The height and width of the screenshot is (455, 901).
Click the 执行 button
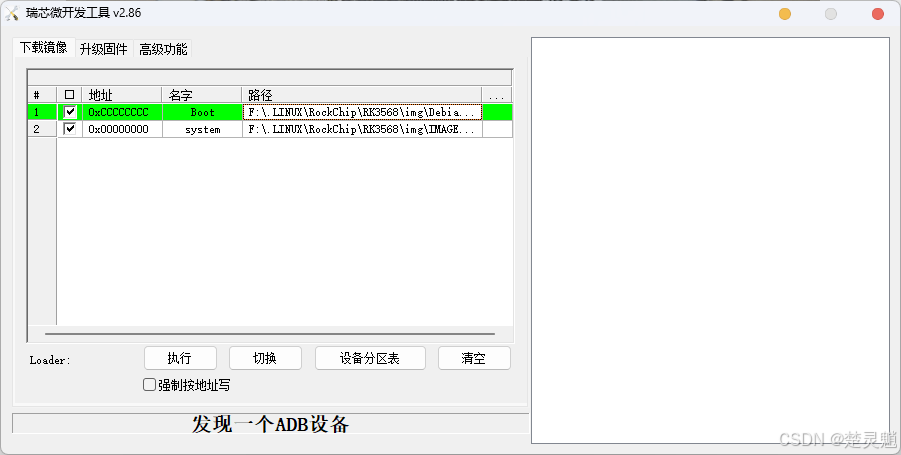180,358
